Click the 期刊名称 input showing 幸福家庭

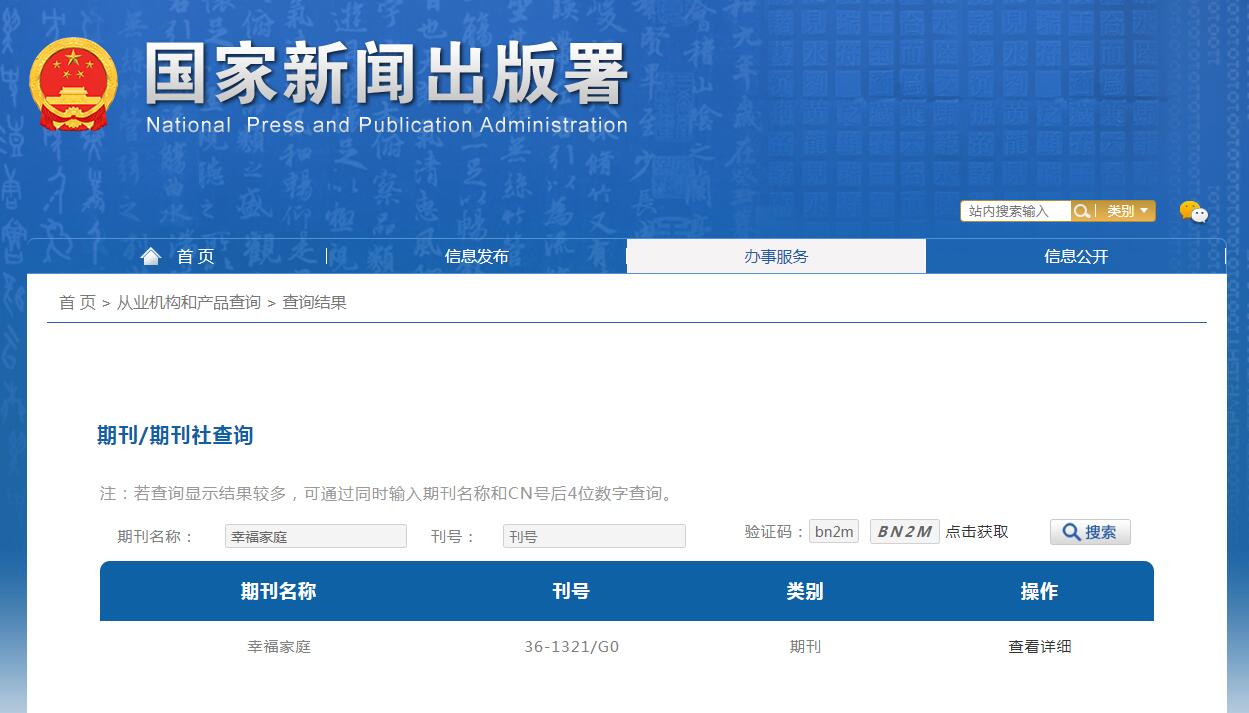315,536
